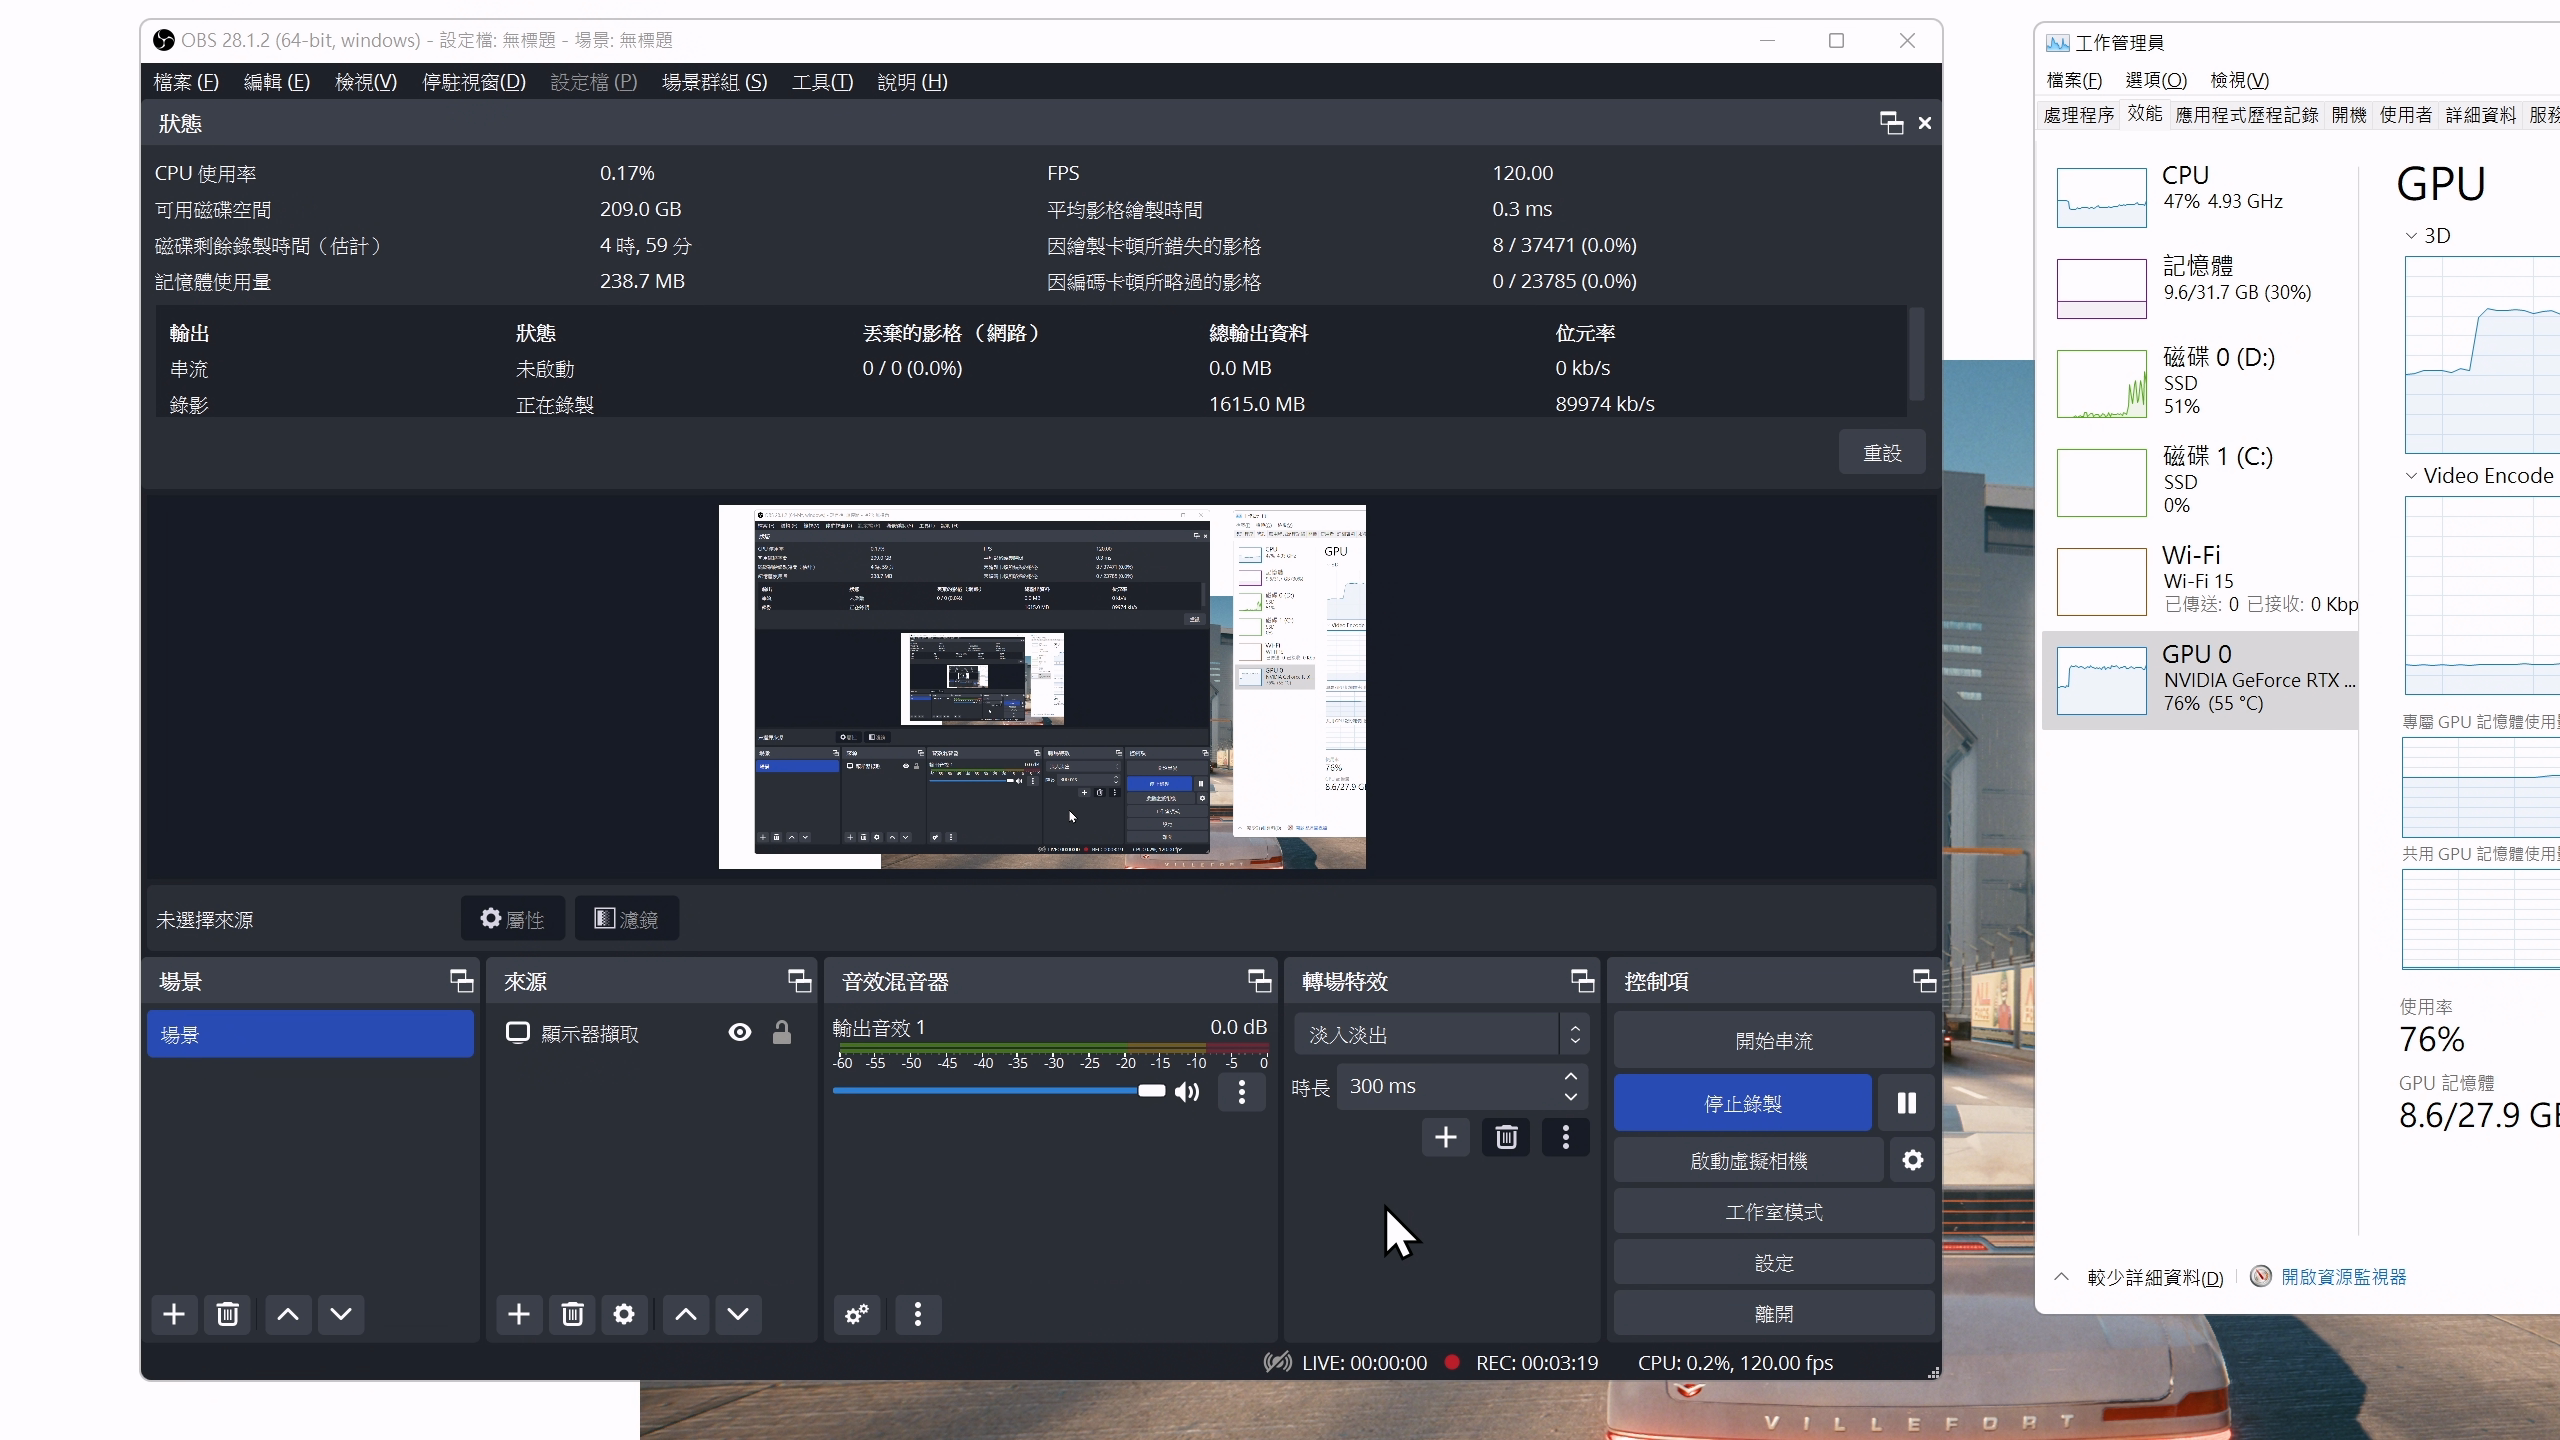2560x1440 pixels.
Task: Click 開始串流 start streaming button
Action: pos(1773,1041)
